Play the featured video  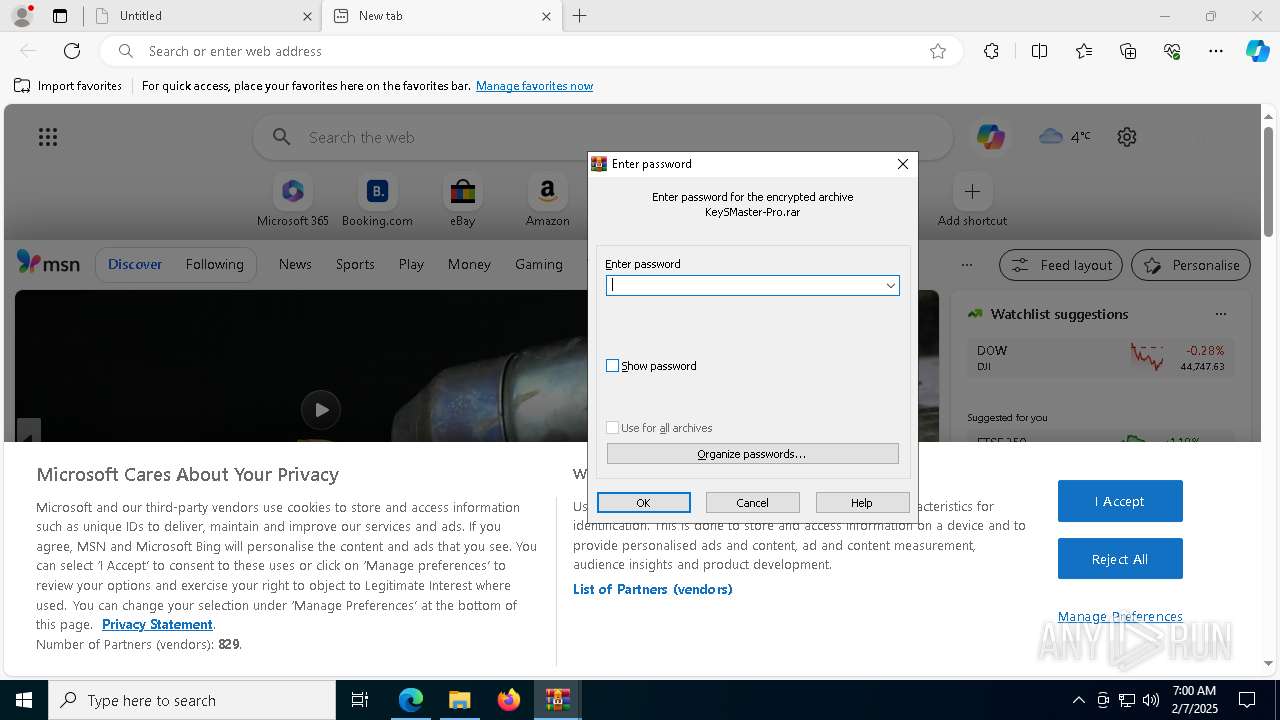click(x=321, y=409)
